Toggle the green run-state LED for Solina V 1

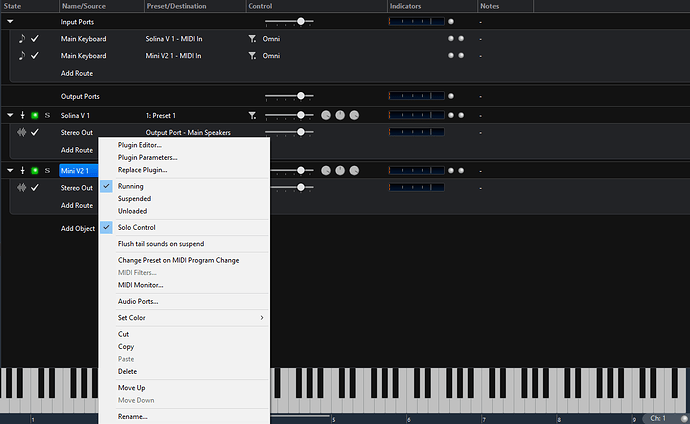click(x=35, y=115)
